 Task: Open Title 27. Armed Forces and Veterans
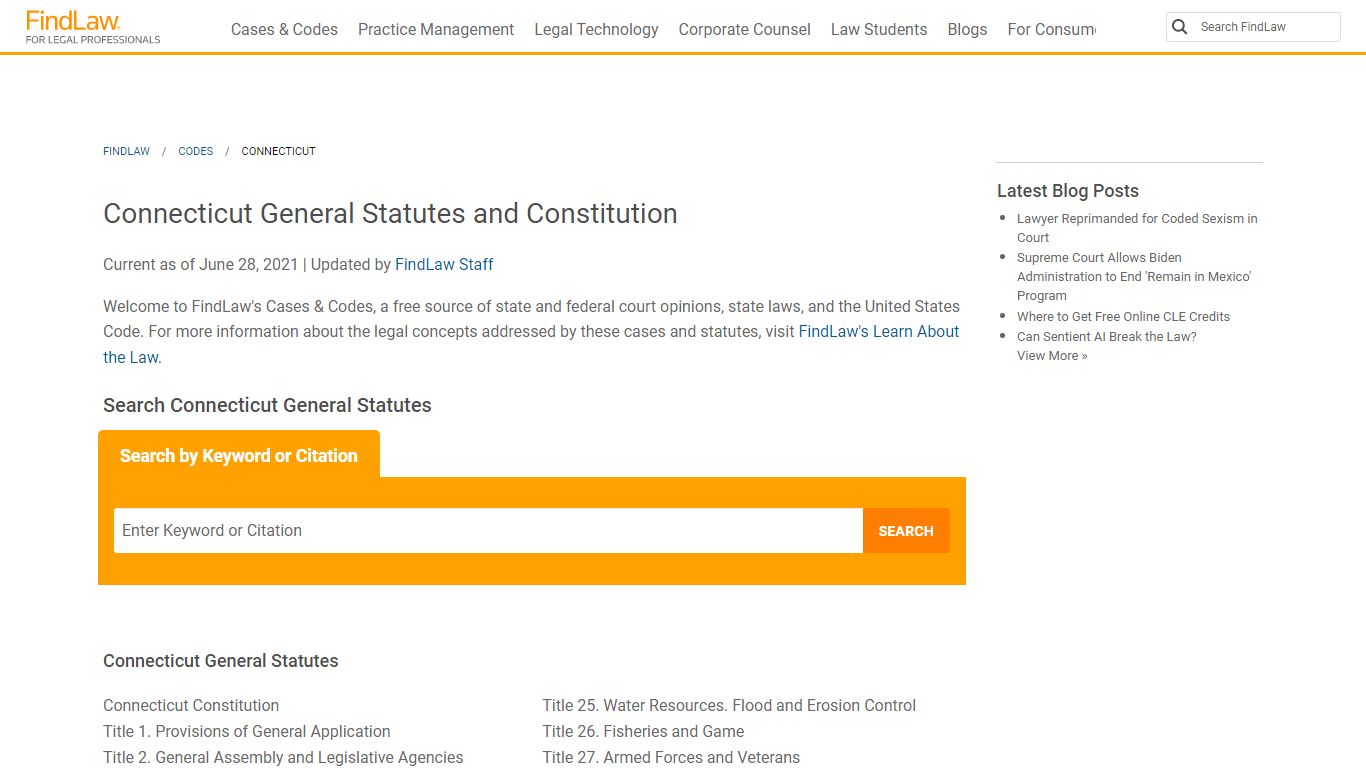[671, 757]
